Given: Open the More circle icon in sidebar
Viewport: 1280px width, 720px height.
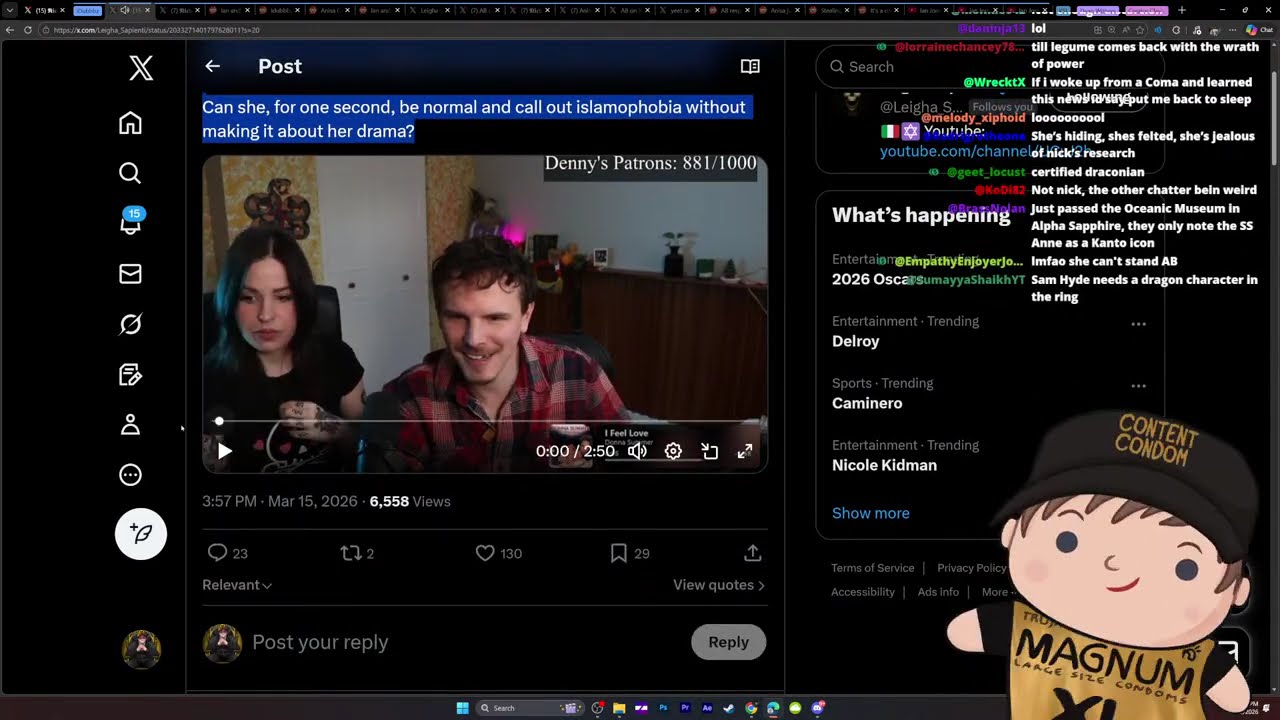Looking at the screenshot, I should click(x=130, y=475).
